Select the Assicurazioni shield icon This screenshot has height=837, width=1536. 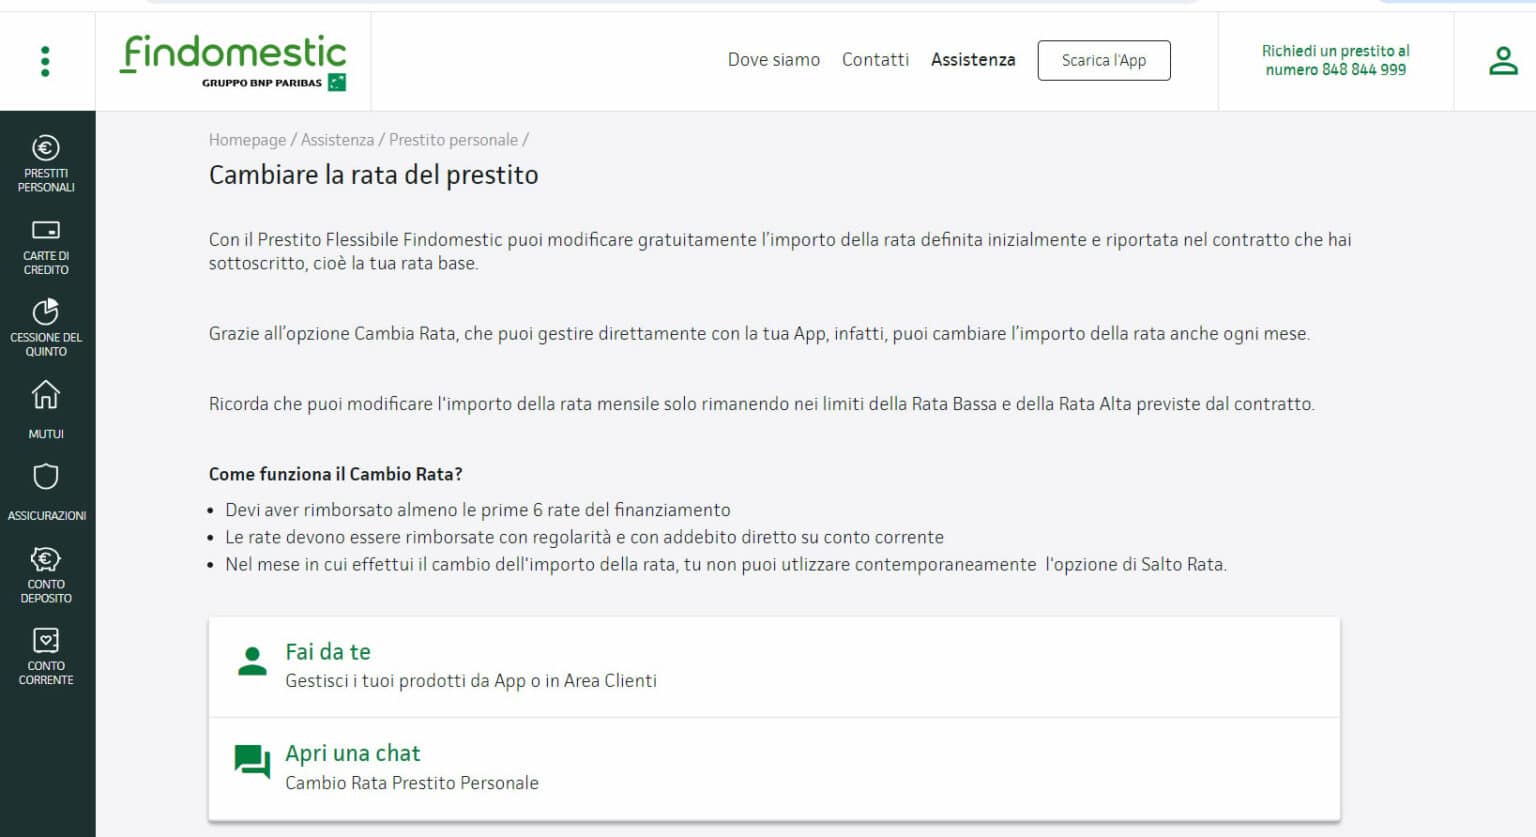coord(46,478)
